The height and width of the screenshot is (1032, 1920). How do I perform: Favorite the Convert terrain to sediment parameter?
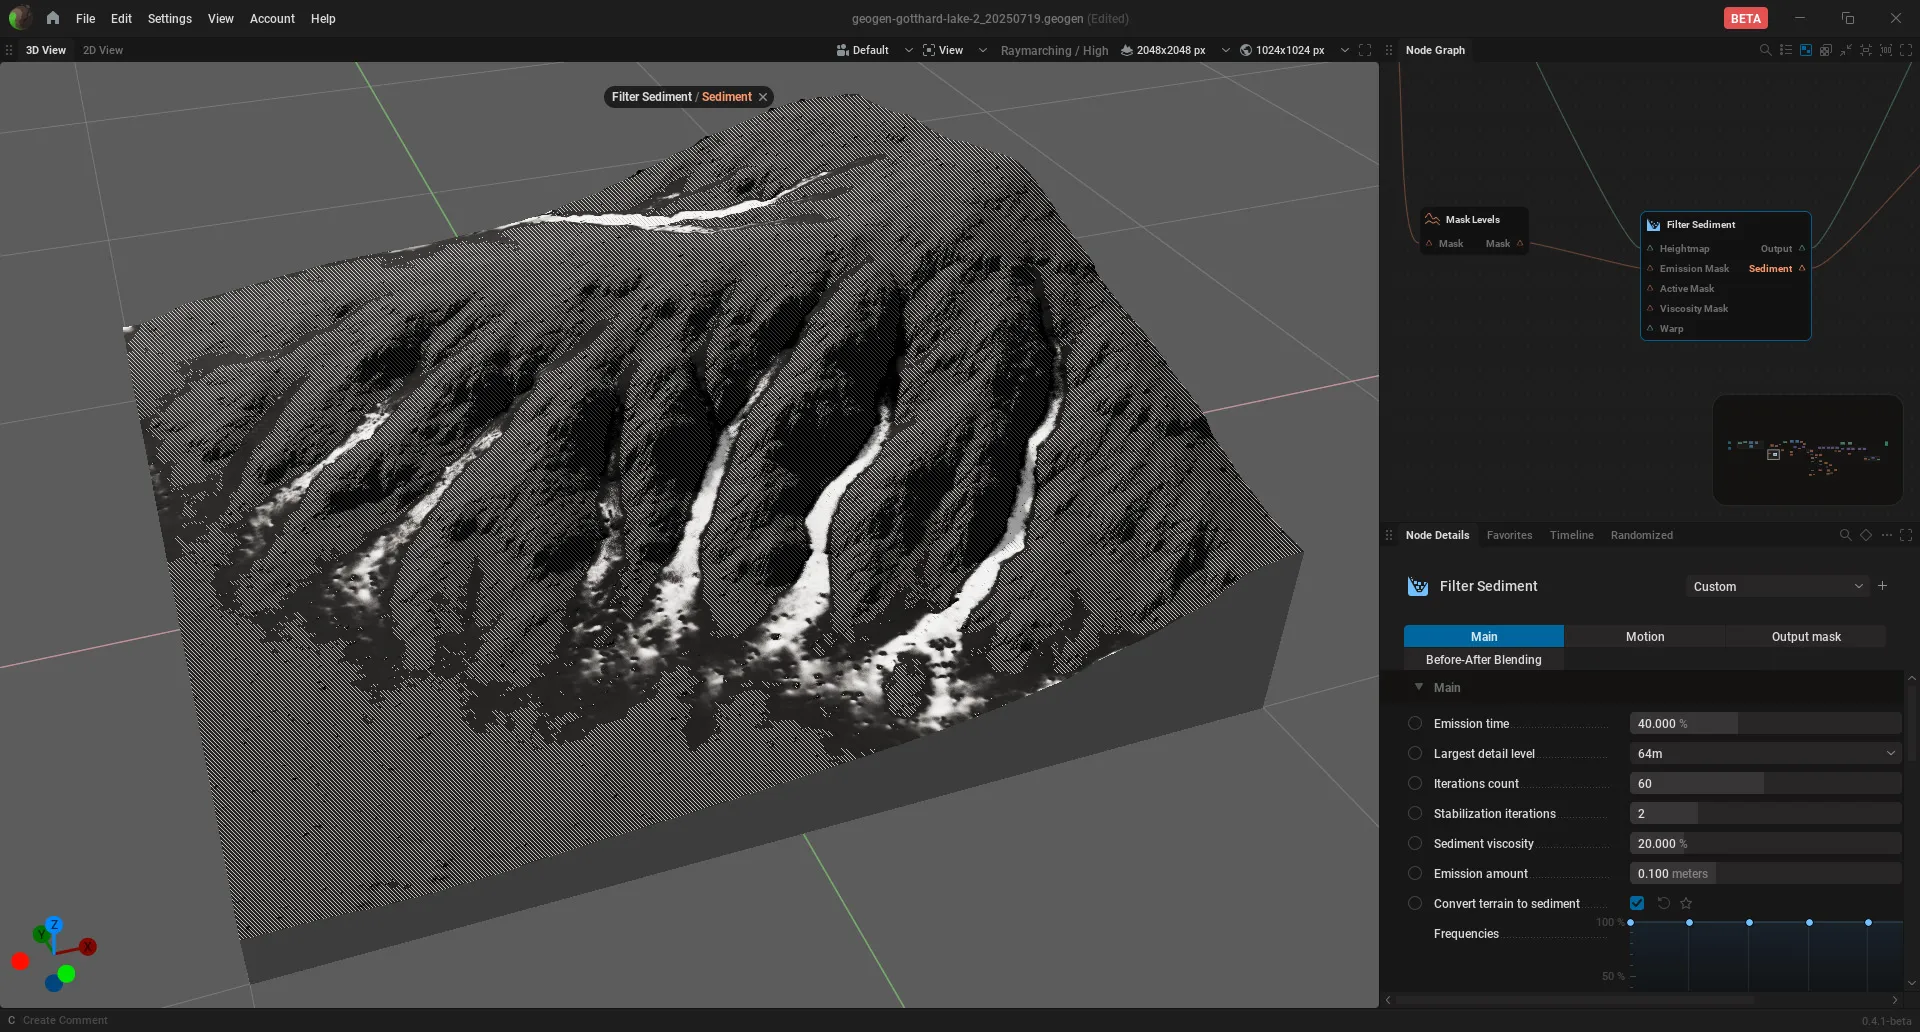tap(1686, 903)
